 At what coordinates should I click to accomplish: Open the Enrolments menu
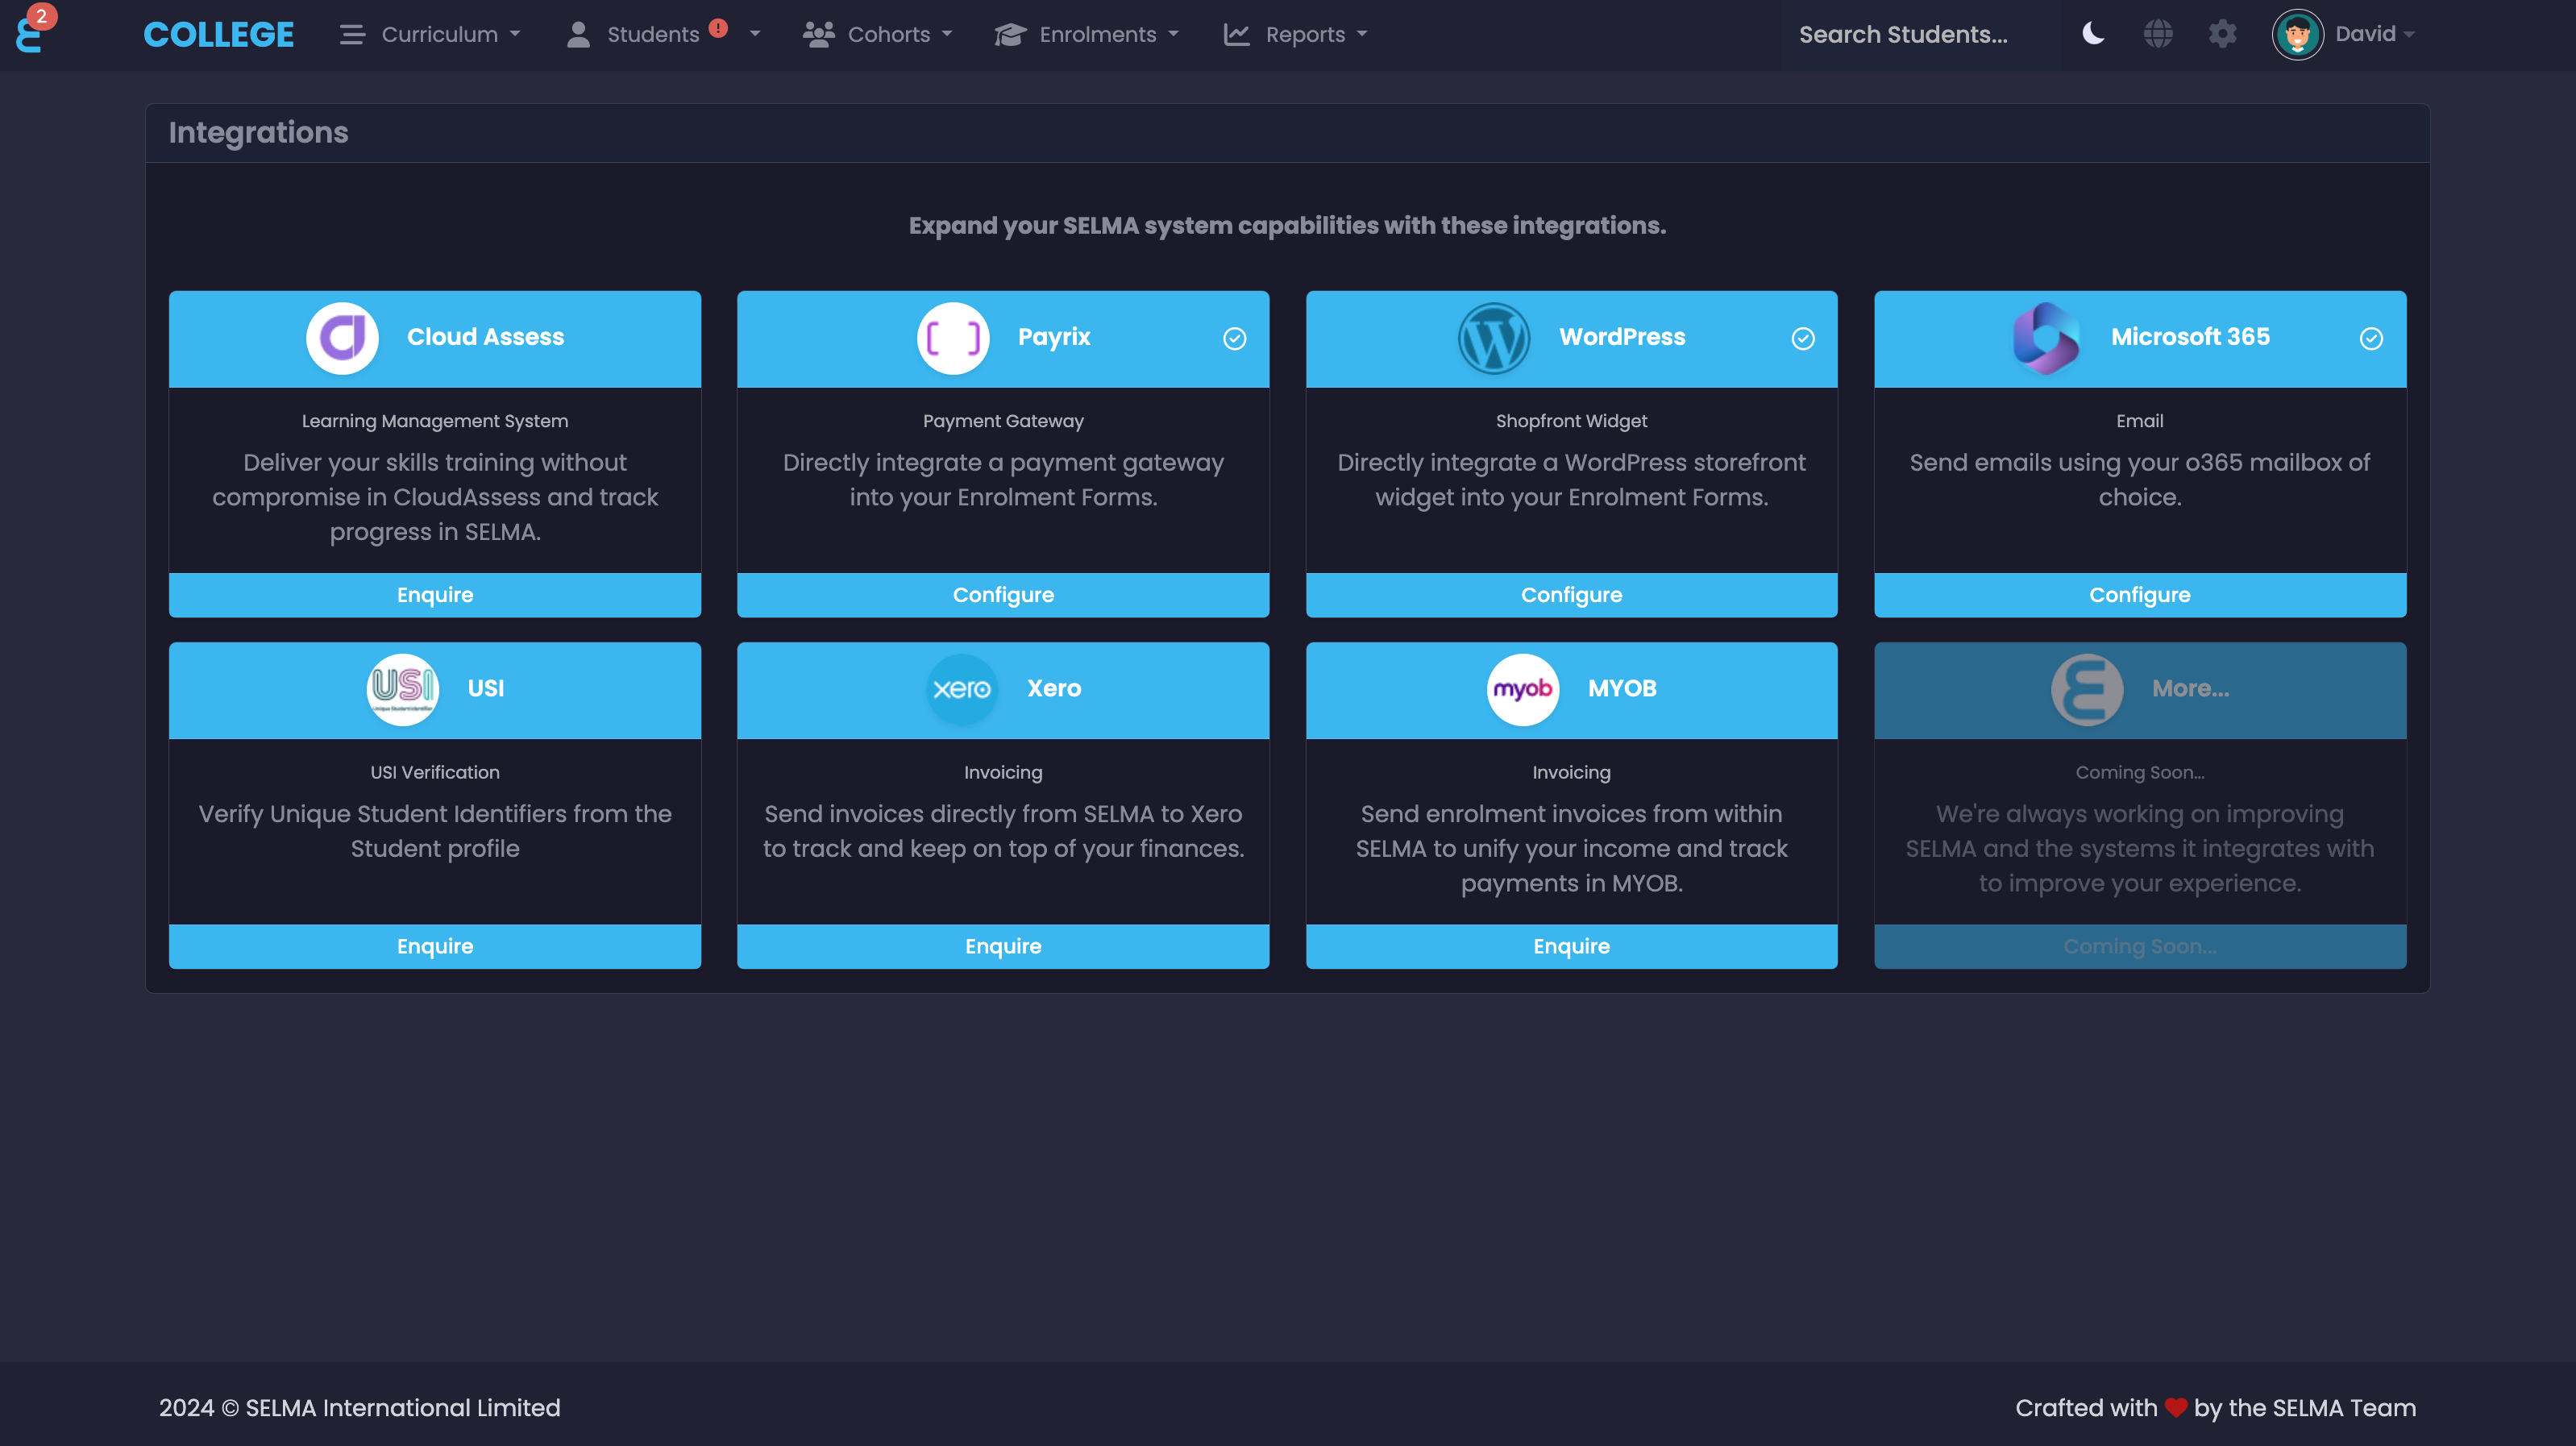coord(1087,34)
